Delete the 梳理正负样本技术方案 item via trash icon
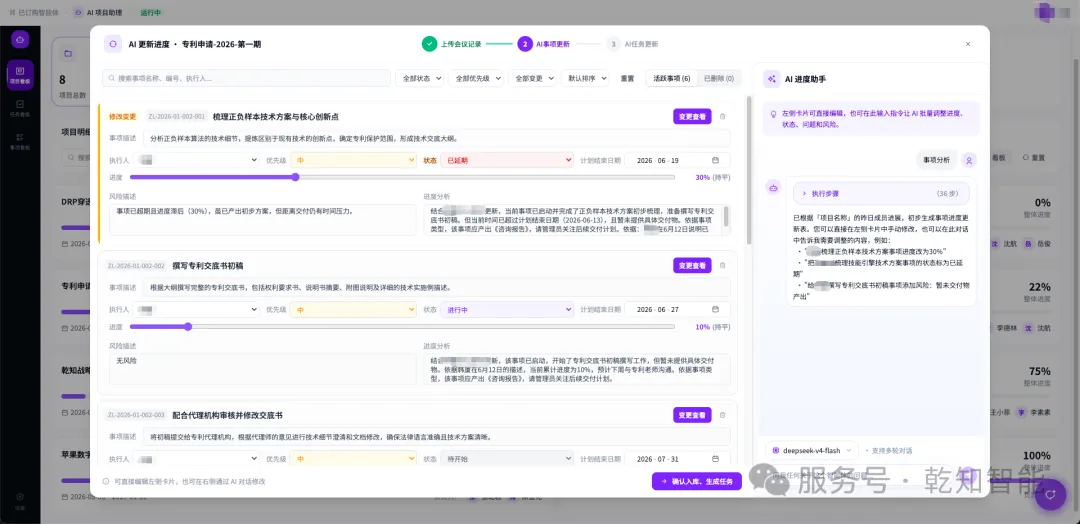 click(723, 116)
